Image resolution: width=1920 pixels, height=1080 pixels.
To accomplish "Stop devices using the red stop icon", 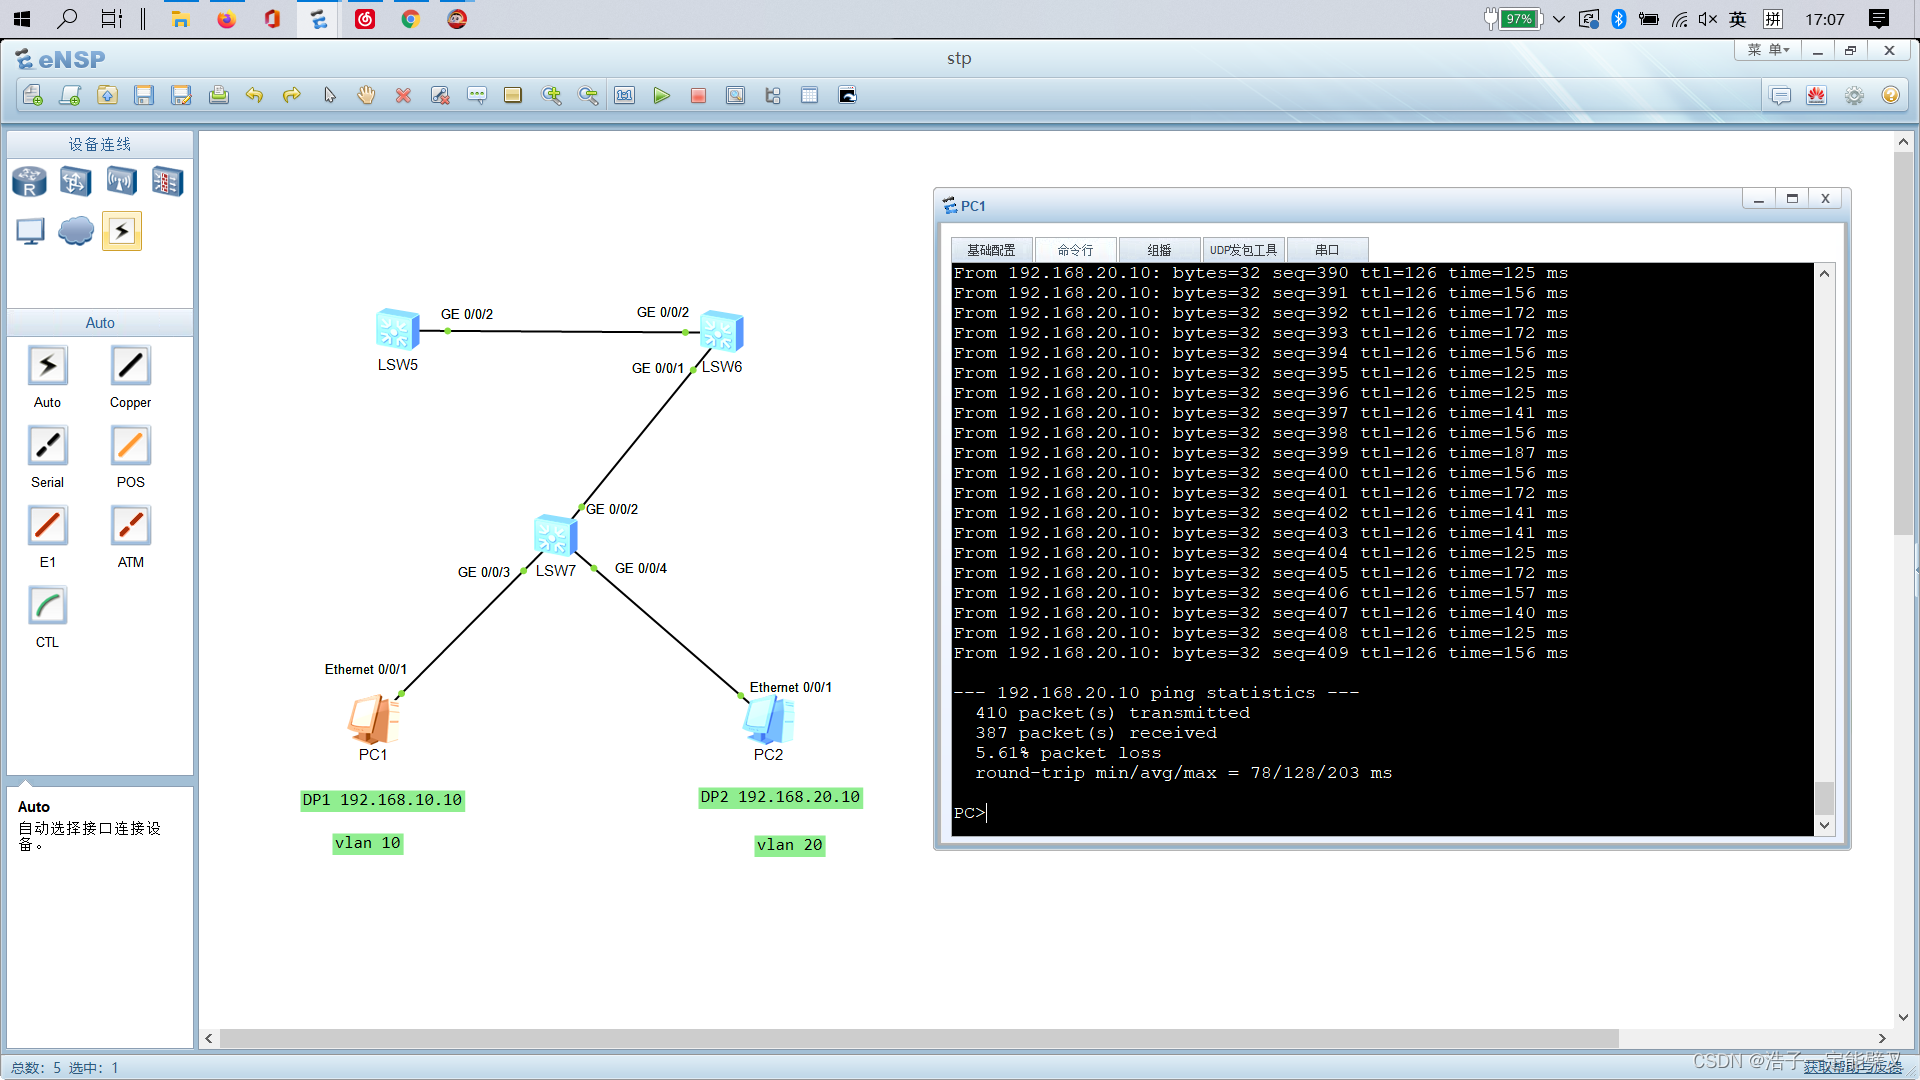I will [698, 96].
